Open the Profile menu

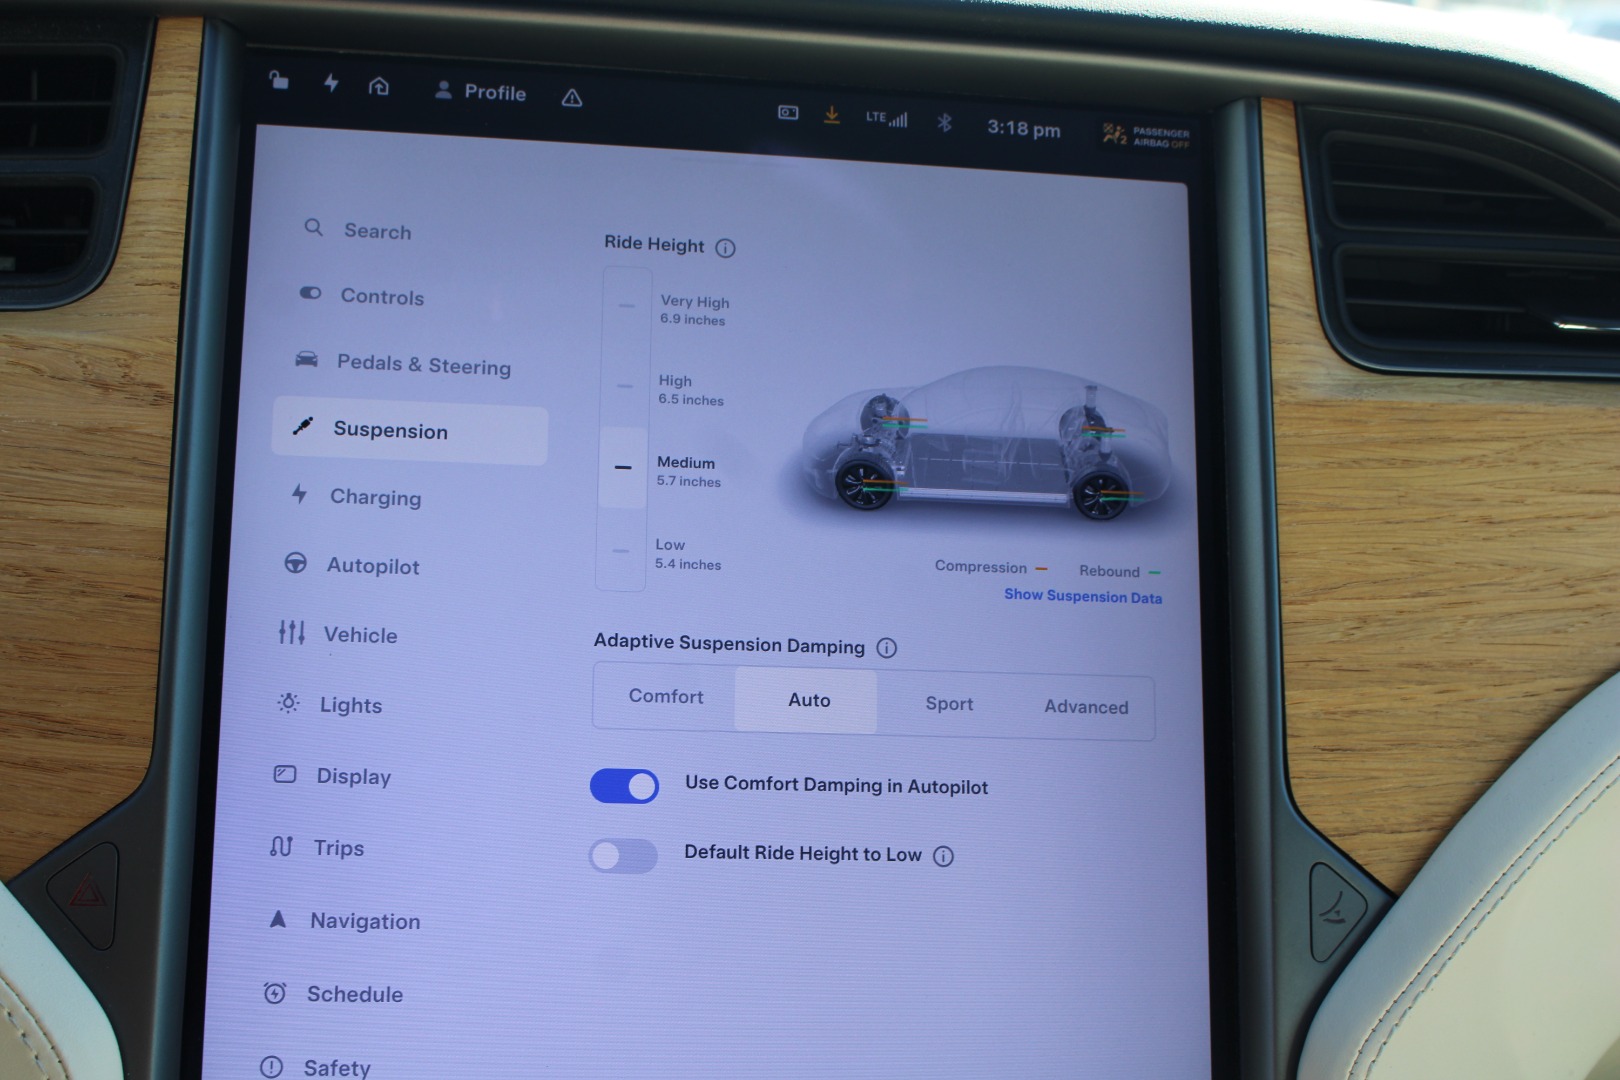click(x=481, y=92)
